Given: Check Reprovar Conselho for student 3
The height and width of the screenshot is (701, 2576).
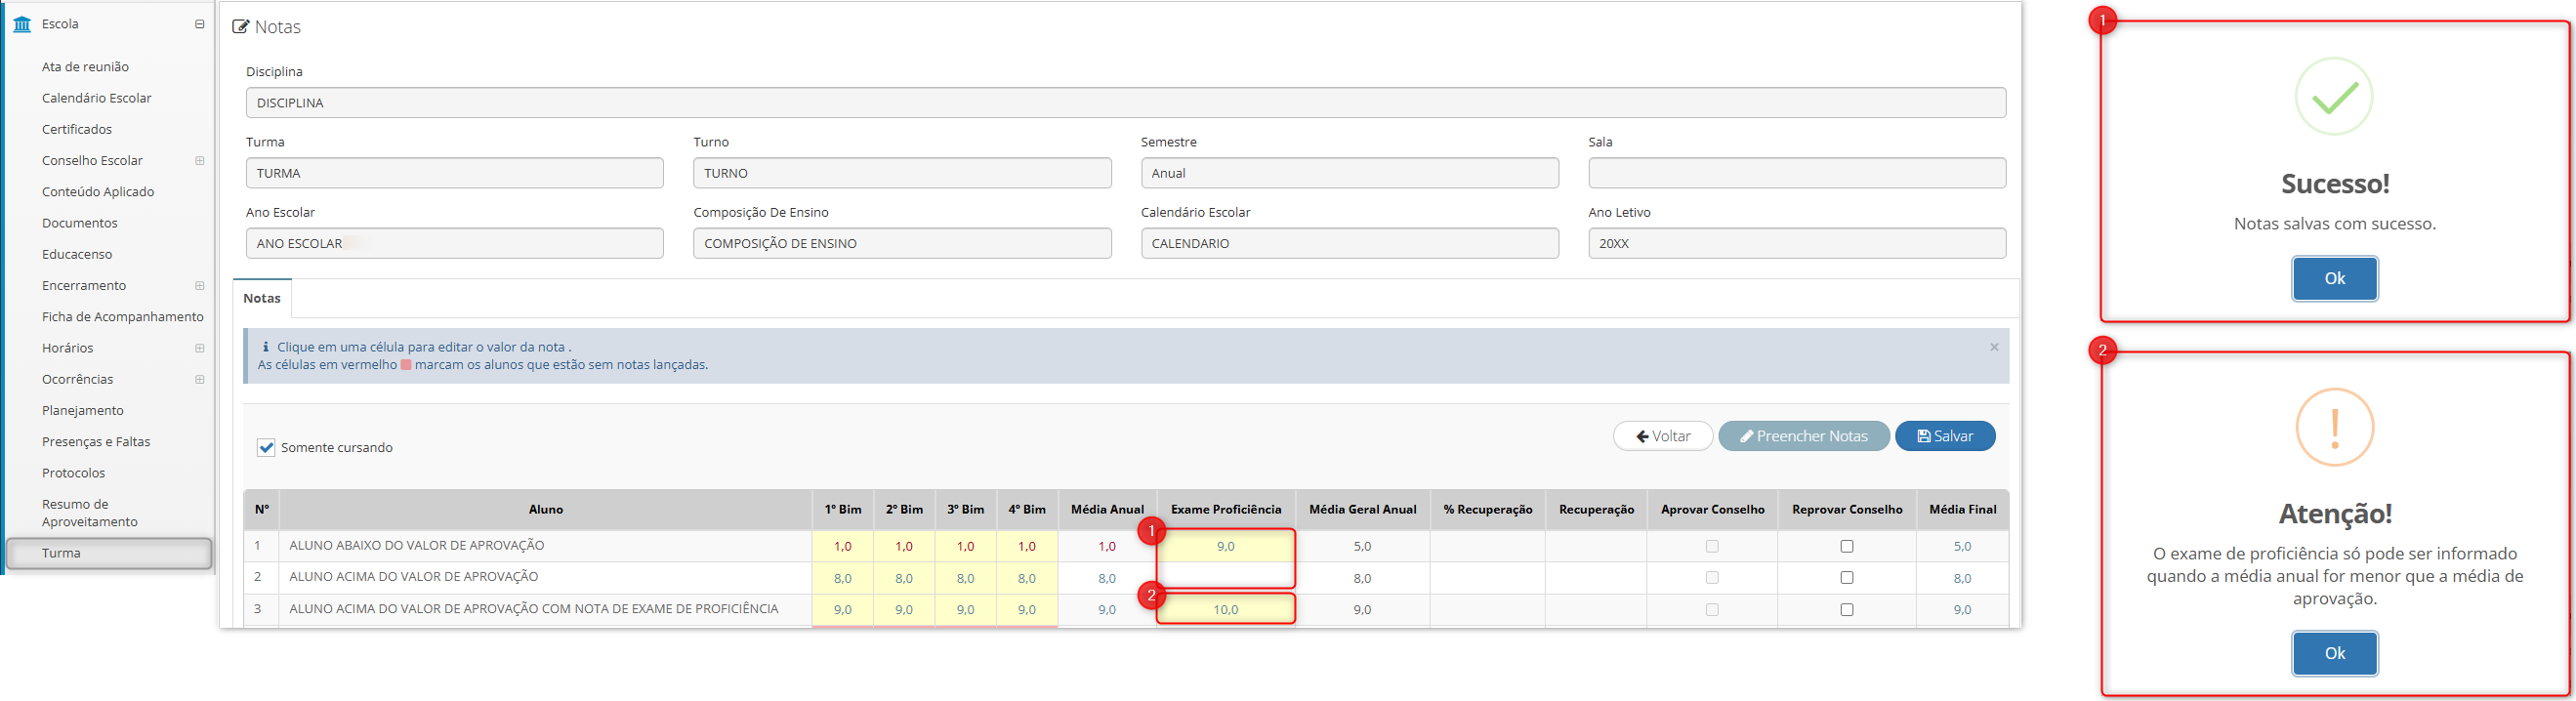Looking at the screenshot, I should tap(1847, 610).
